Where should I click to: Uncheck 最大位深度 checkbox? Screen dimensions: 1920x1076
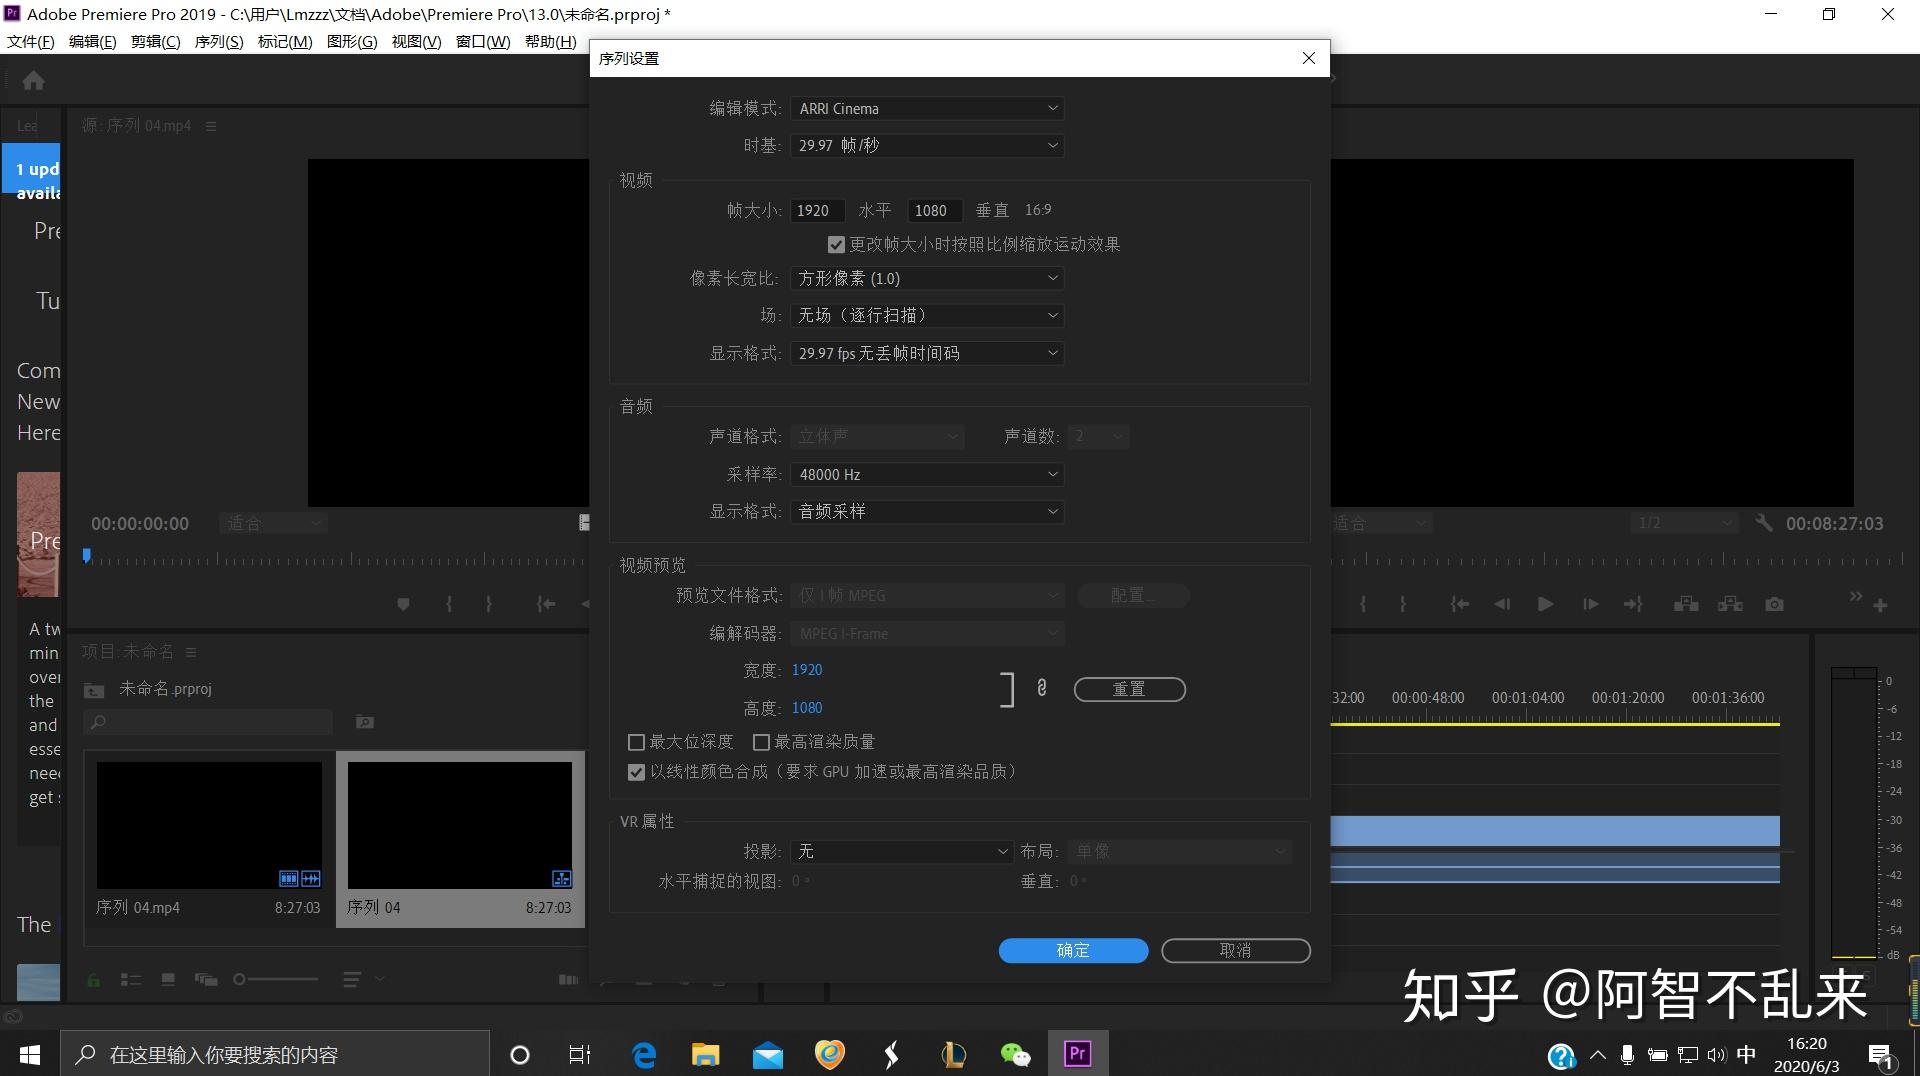pyautogui.click(x=637, y=741)
